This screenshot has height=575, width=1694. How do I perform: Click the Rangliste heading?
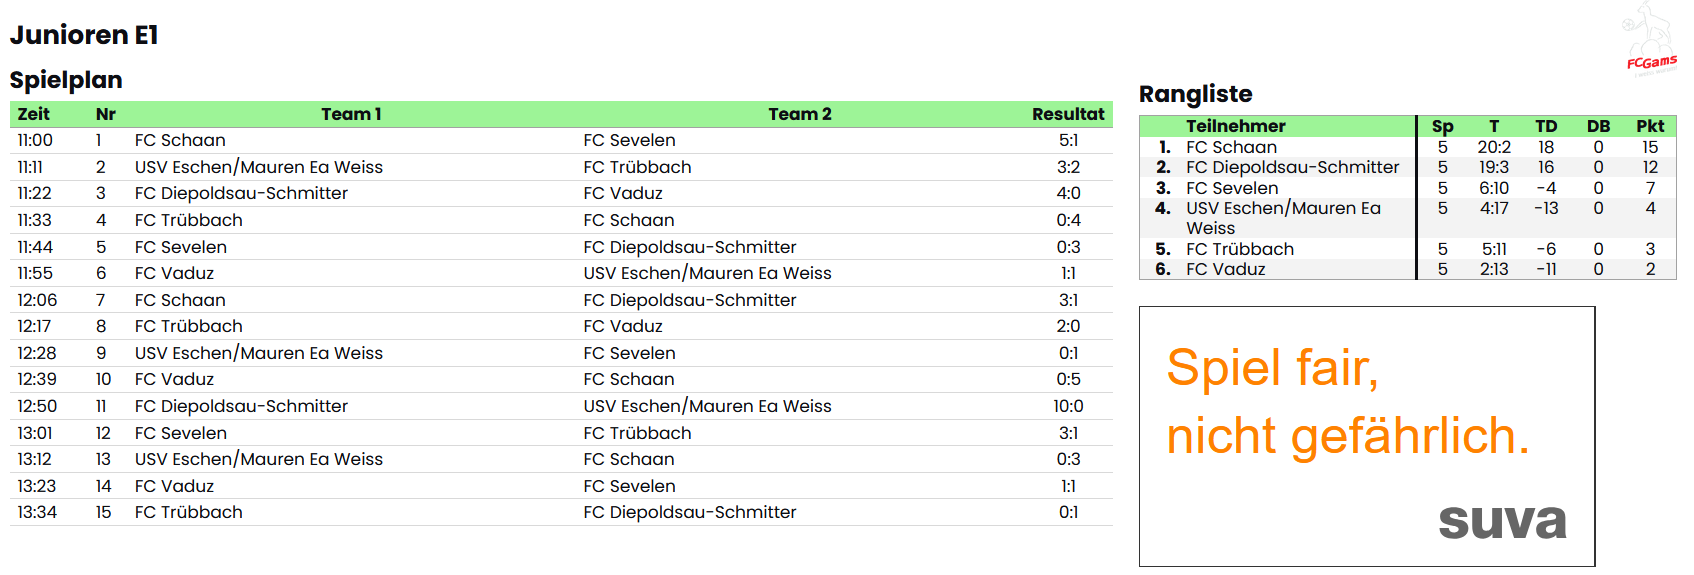1195,94
